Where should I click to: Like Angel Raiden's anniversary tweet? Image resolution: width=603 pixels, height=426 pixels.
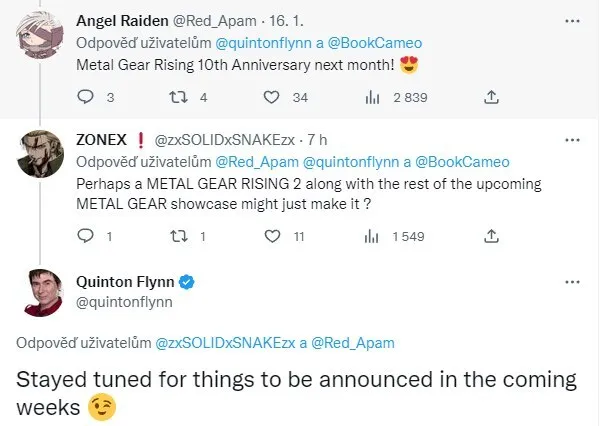pos(271,97)
